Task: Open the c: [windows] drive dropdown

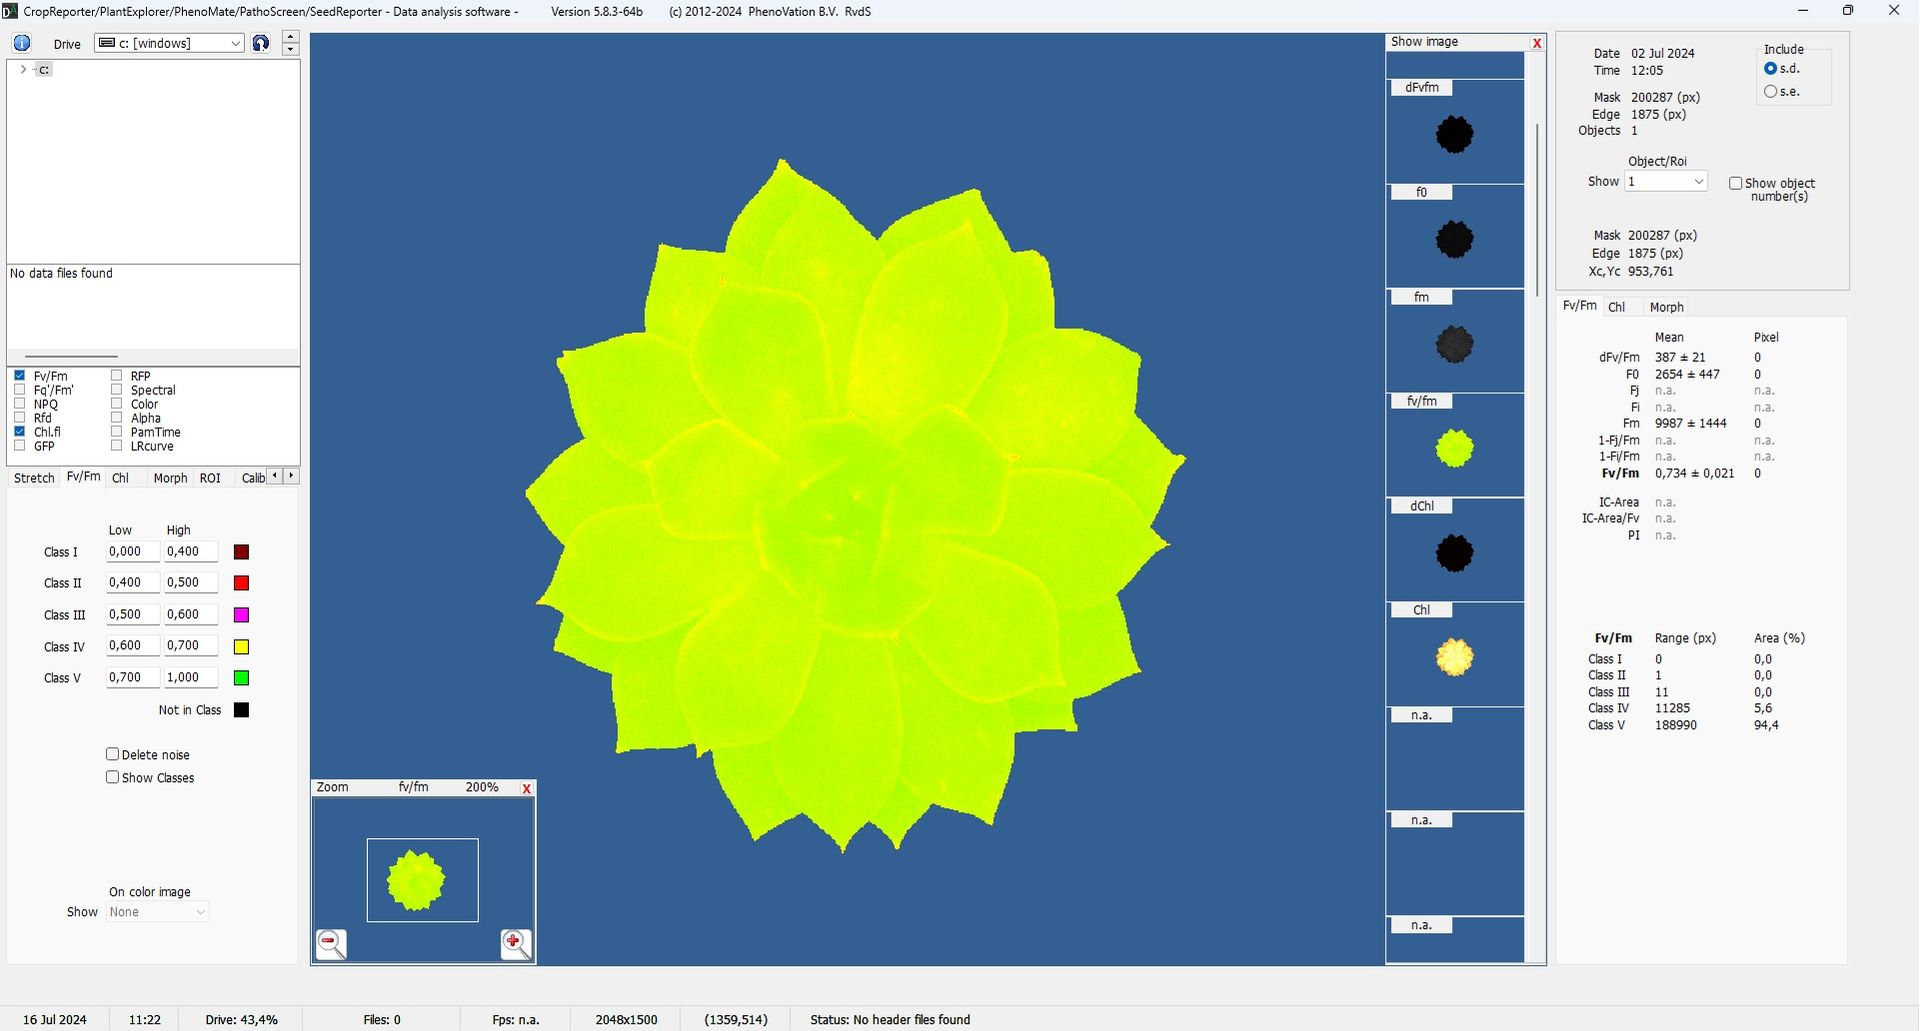Action: point(232,43)
